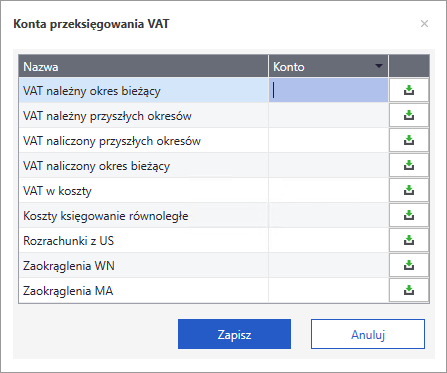Click Konto cell for VAT należny przyszłych okresów

click(328, 115)
